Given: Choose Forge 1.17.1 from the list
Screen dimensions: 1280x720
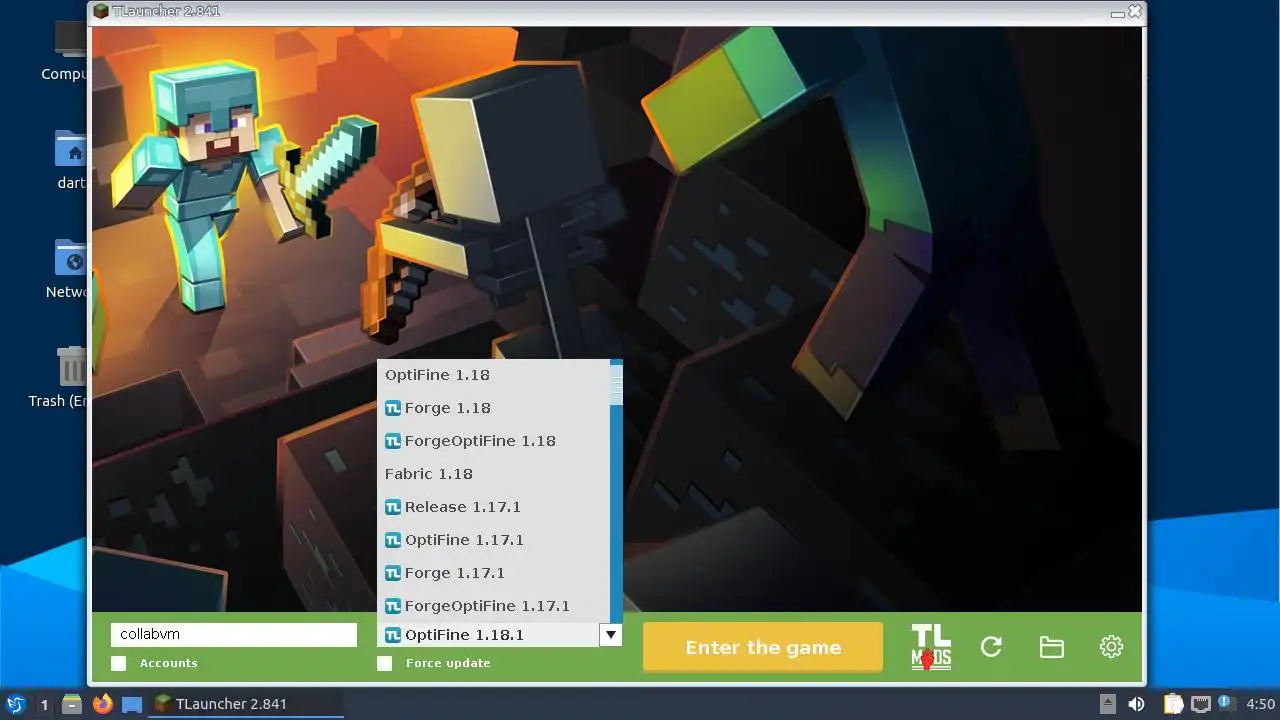Looking at the screenshot, I should [493, 573].
